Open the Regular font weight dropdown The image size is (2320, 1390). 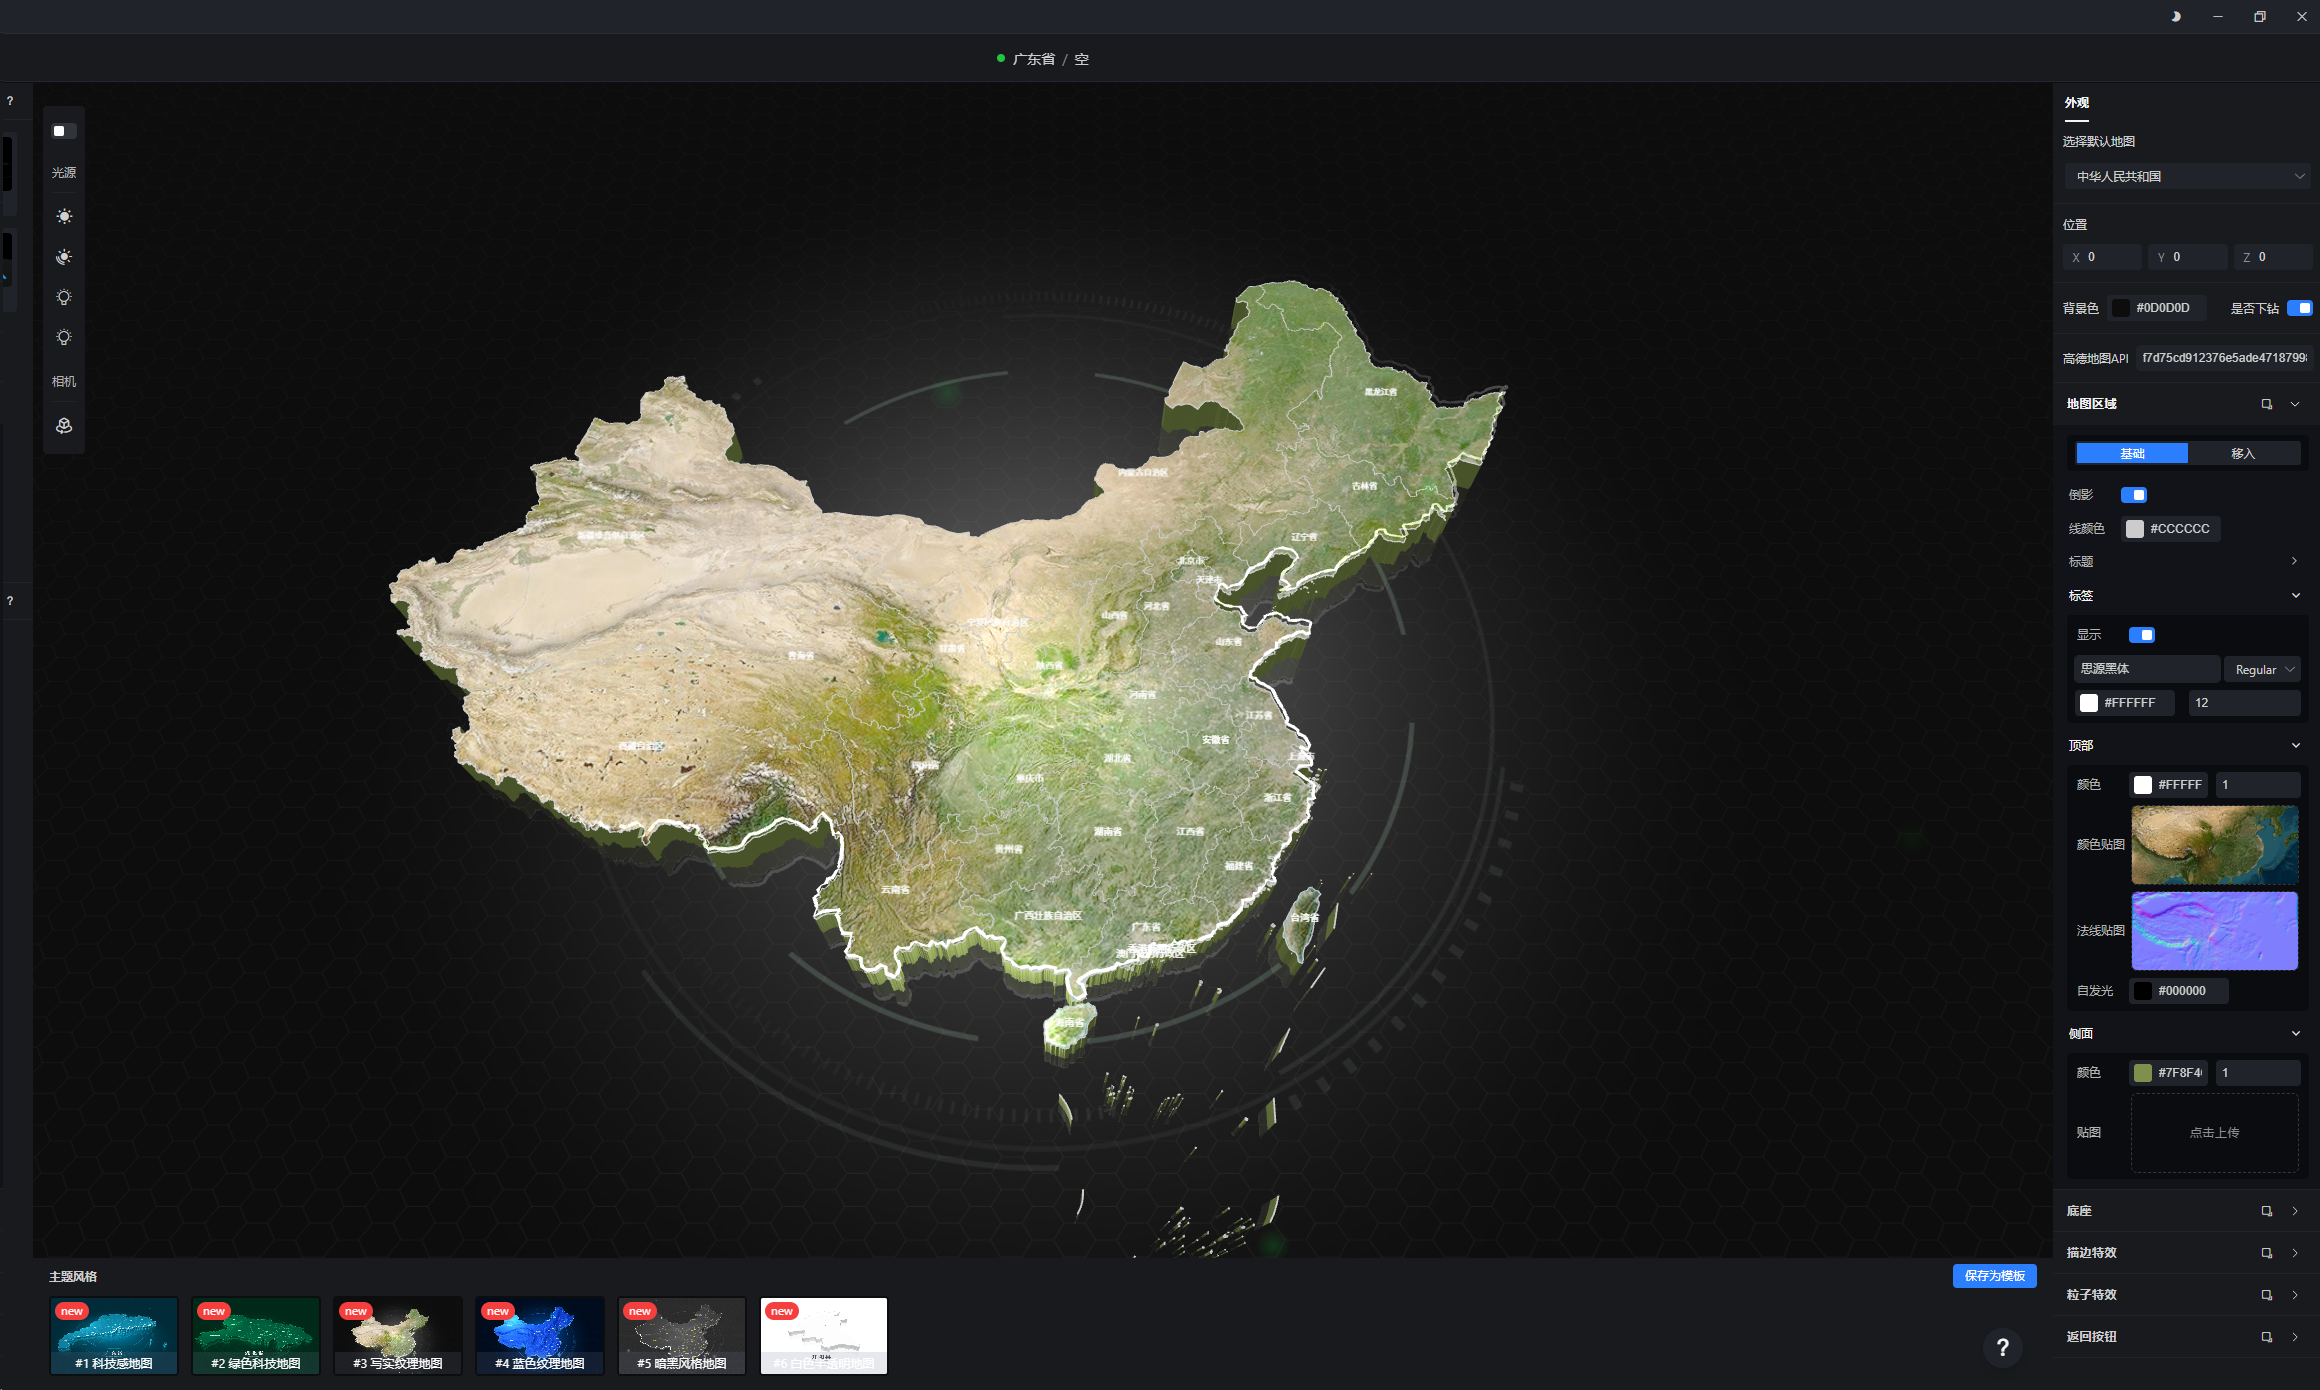2262,669
